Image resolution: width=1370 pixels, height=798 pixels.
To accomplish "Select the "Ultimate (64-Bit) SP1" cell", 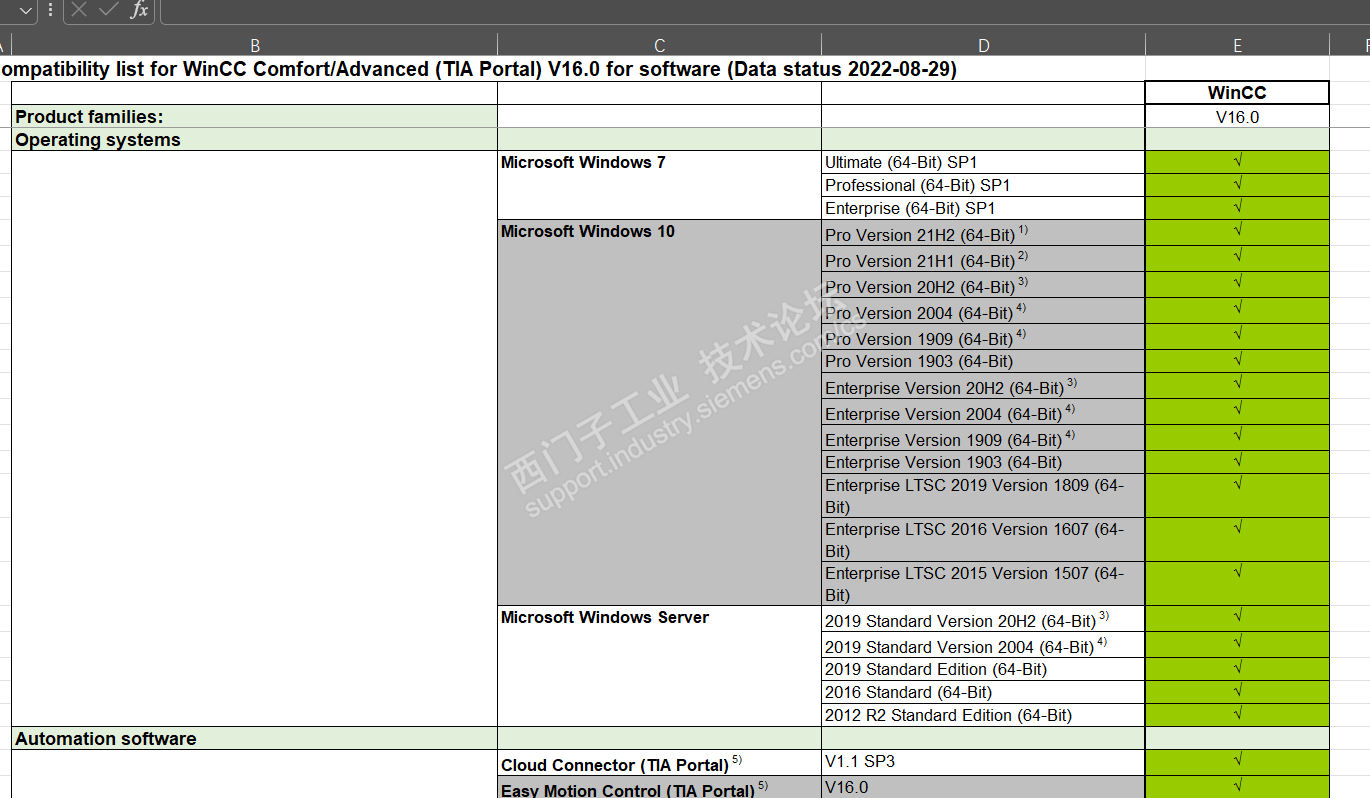I will click(983, 162).
